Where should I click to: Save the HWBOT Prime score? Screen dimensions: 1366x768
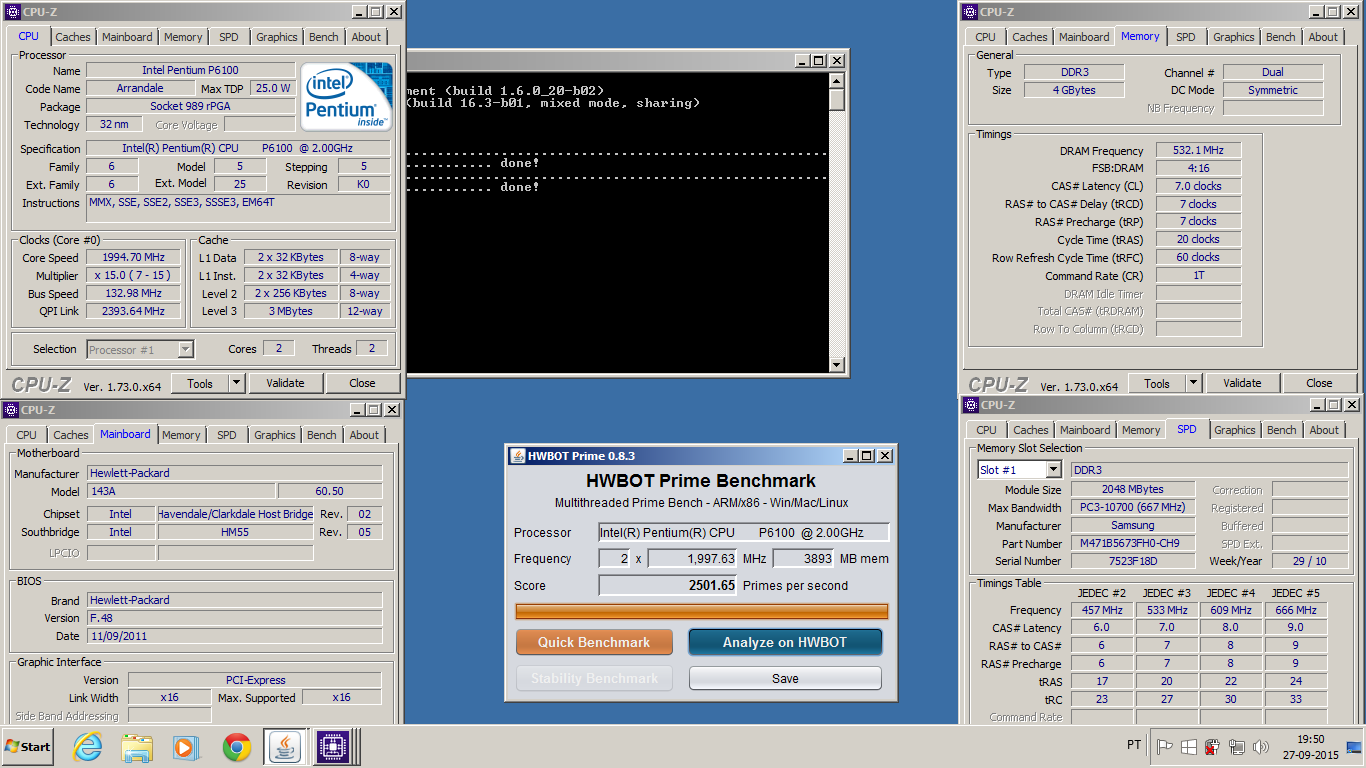tap(785, 678)
